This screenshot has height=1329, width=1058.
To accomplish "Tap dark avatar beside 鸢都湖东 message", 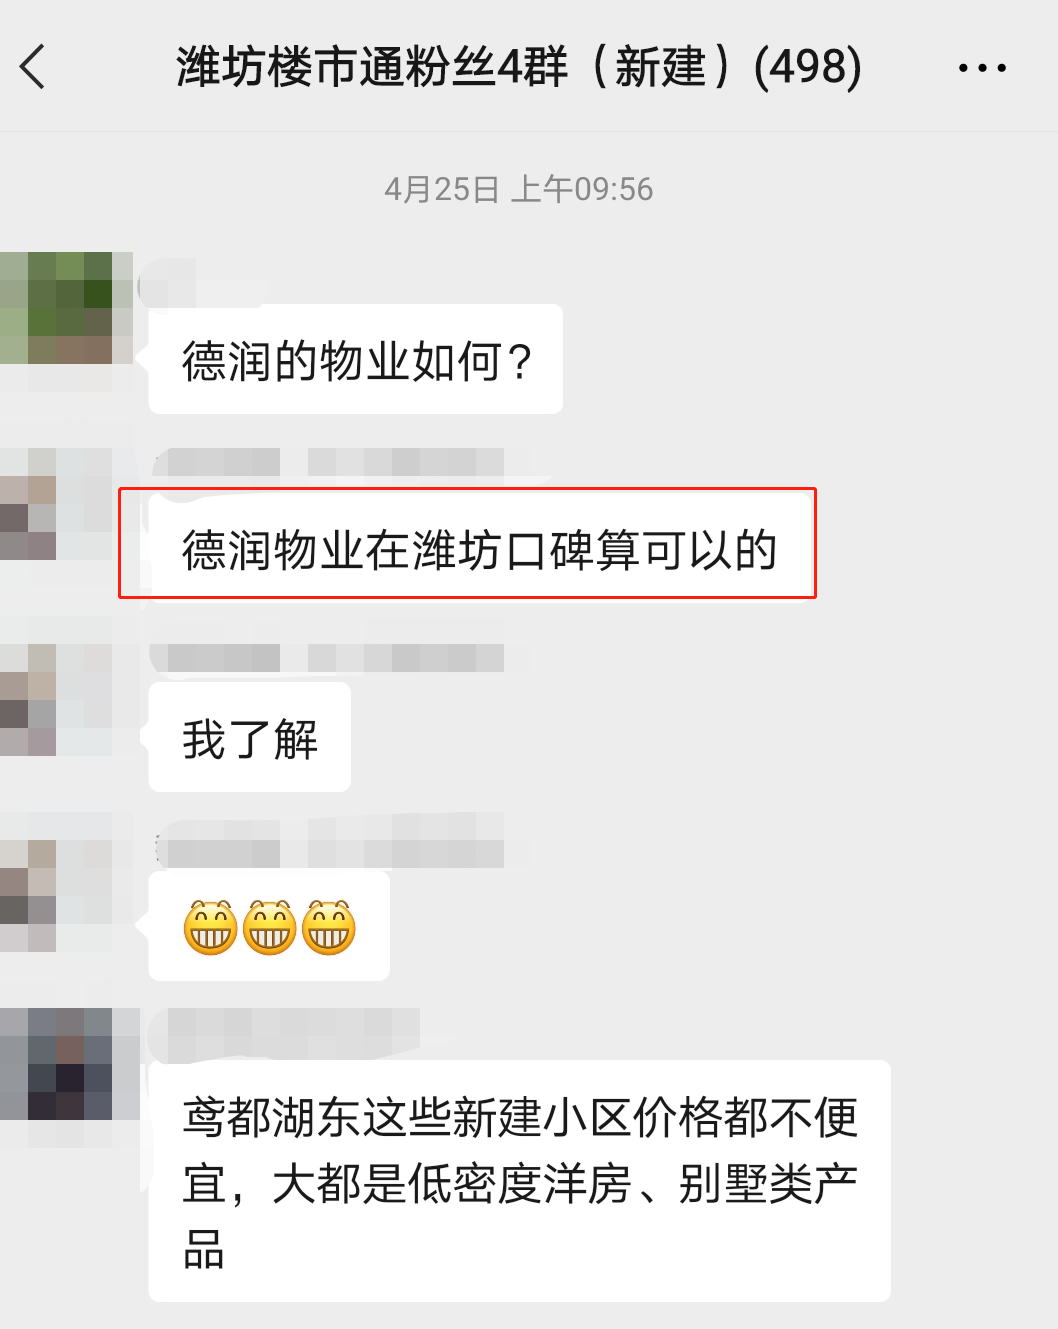I will click(69, 1063).
